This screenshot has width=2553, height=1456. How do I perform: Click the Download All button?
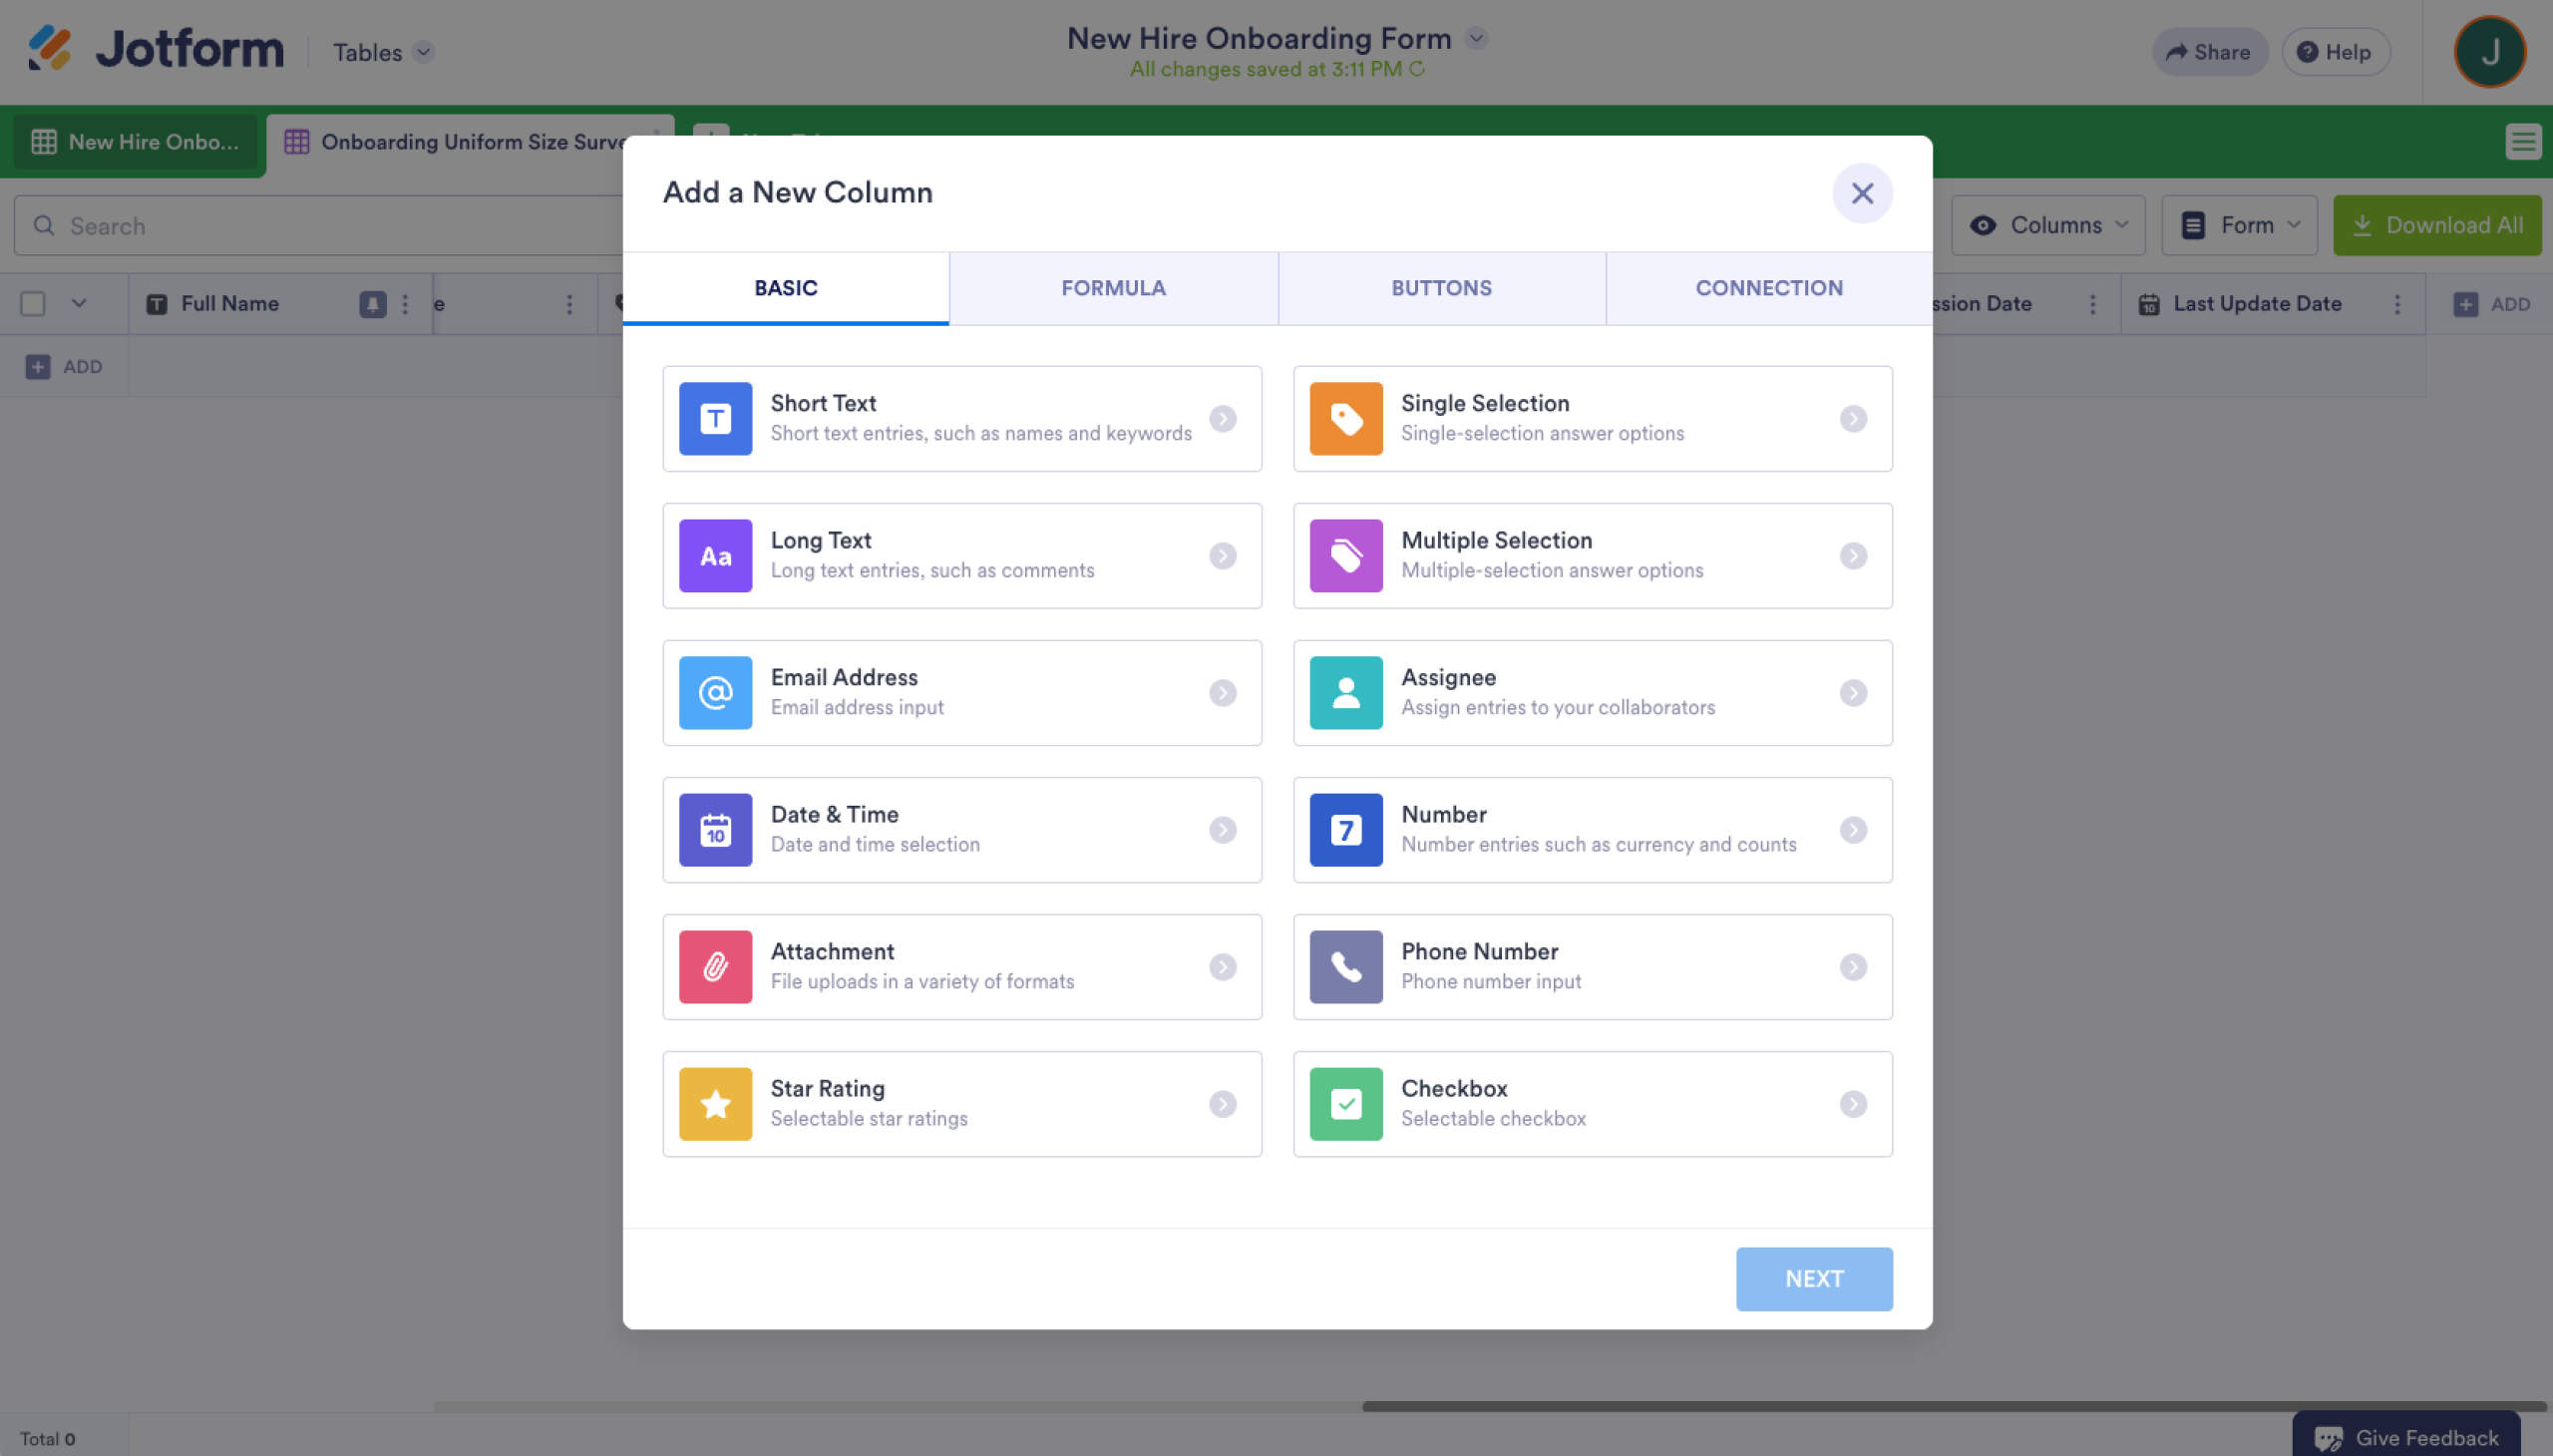pos(2437,225)
